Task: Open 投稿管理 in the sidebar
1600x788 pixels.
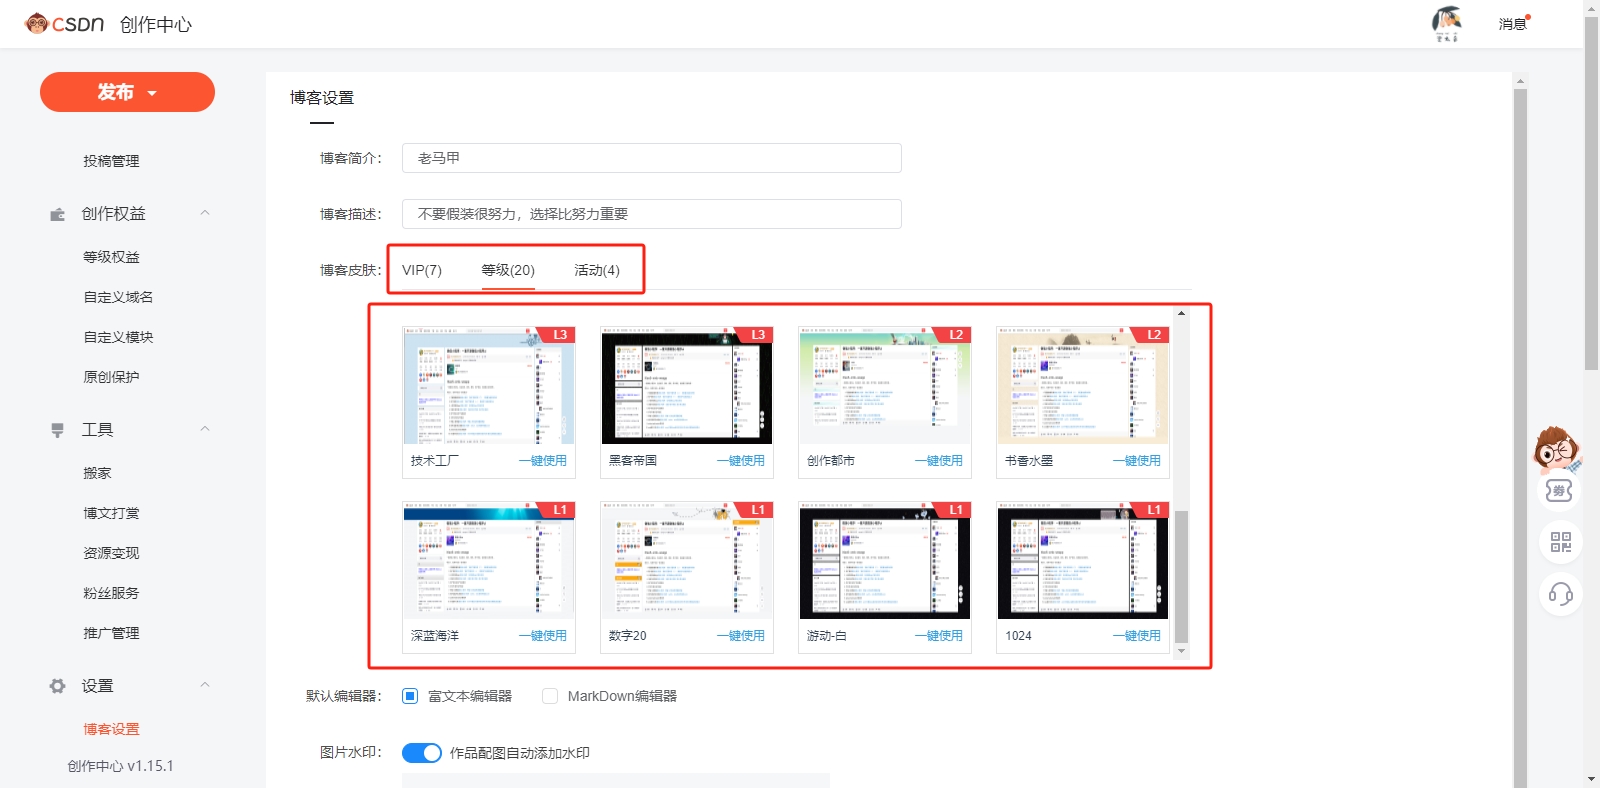Action: (111, 161)
